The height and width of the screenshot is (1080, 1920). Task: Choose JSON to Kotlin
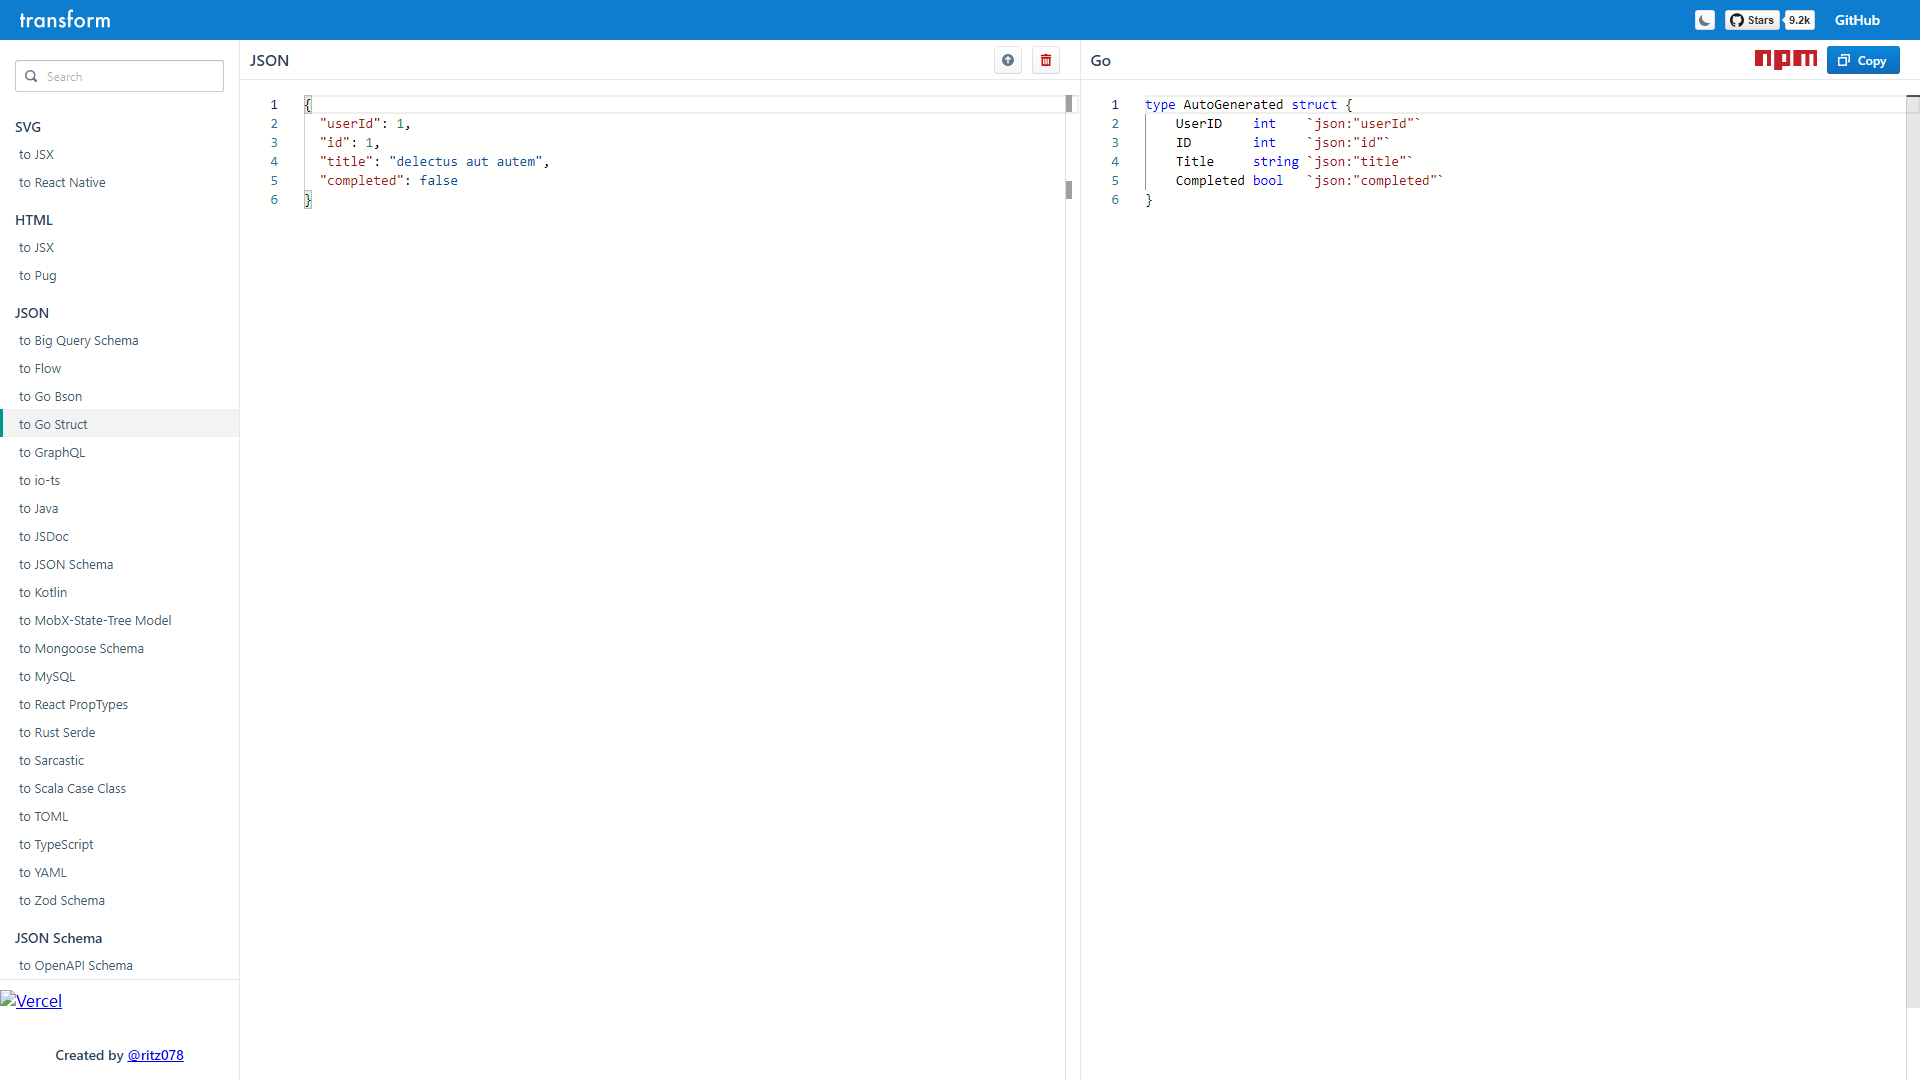pyautogui.click(x=120, y=592)
